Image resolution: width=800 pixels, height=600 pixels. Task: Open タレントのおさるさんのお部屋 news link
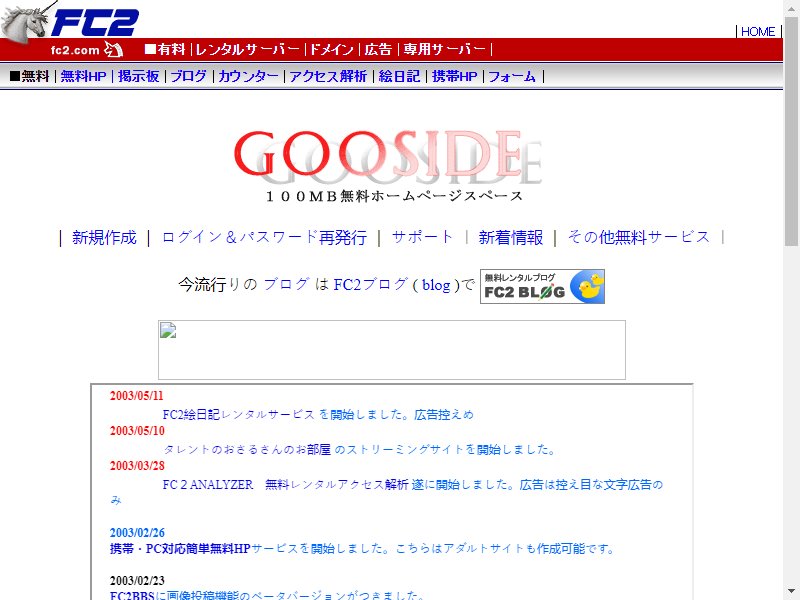tap(247, 449)
